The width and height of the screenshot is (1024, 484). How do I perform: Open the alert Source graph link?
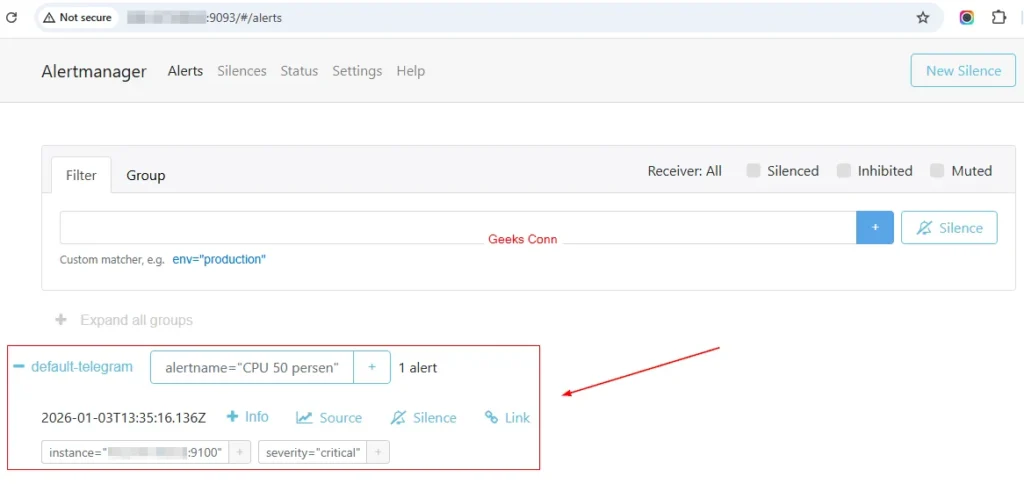(x=328, y=418)
